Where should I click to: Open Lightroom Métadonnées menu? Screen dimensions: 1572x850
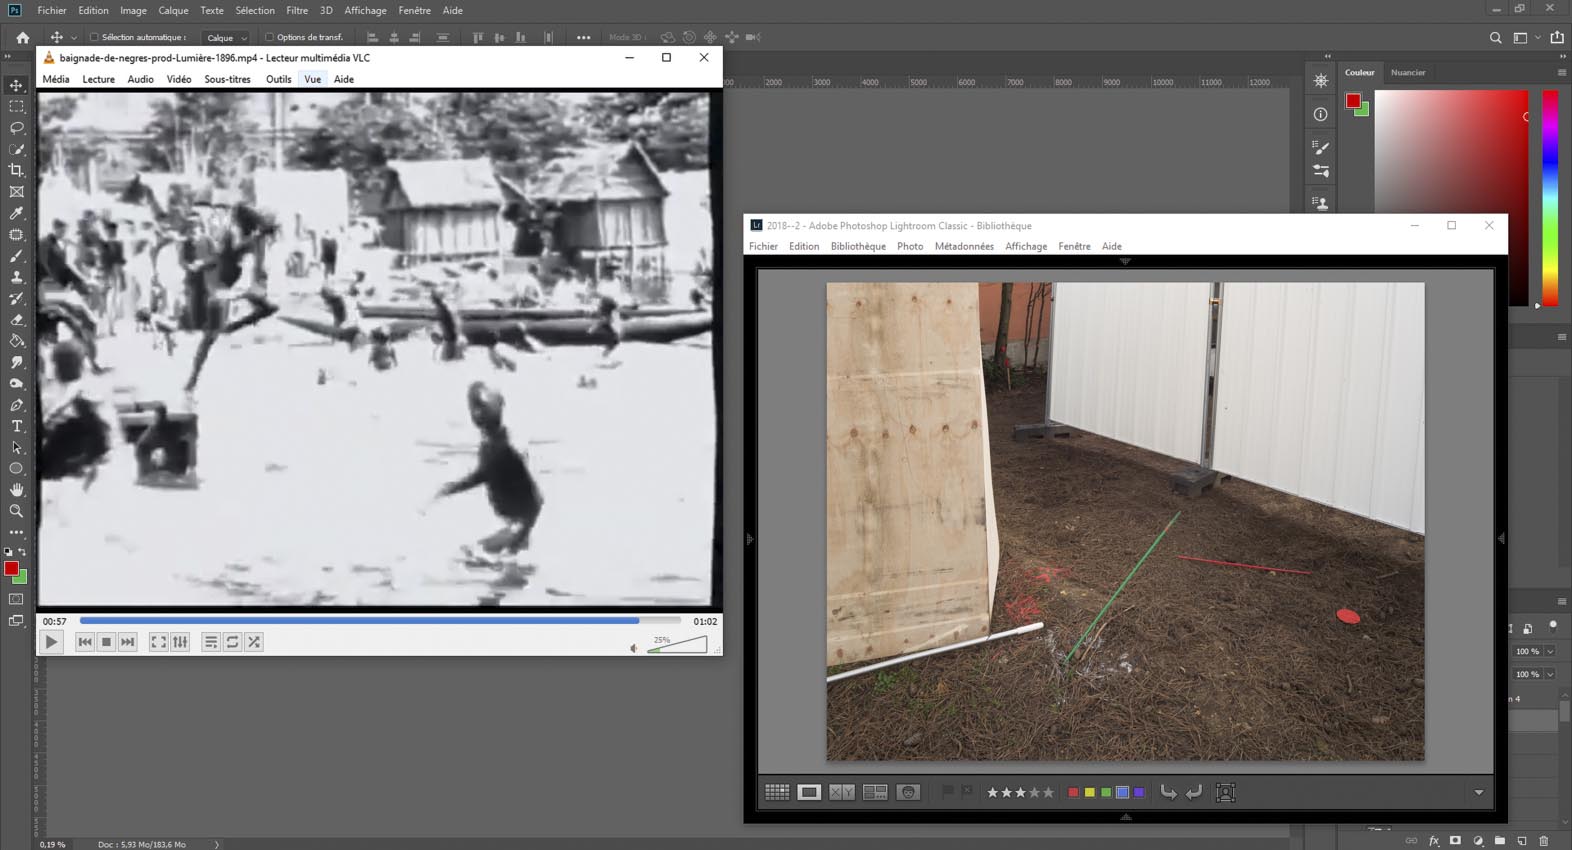[x=964, y=246]
